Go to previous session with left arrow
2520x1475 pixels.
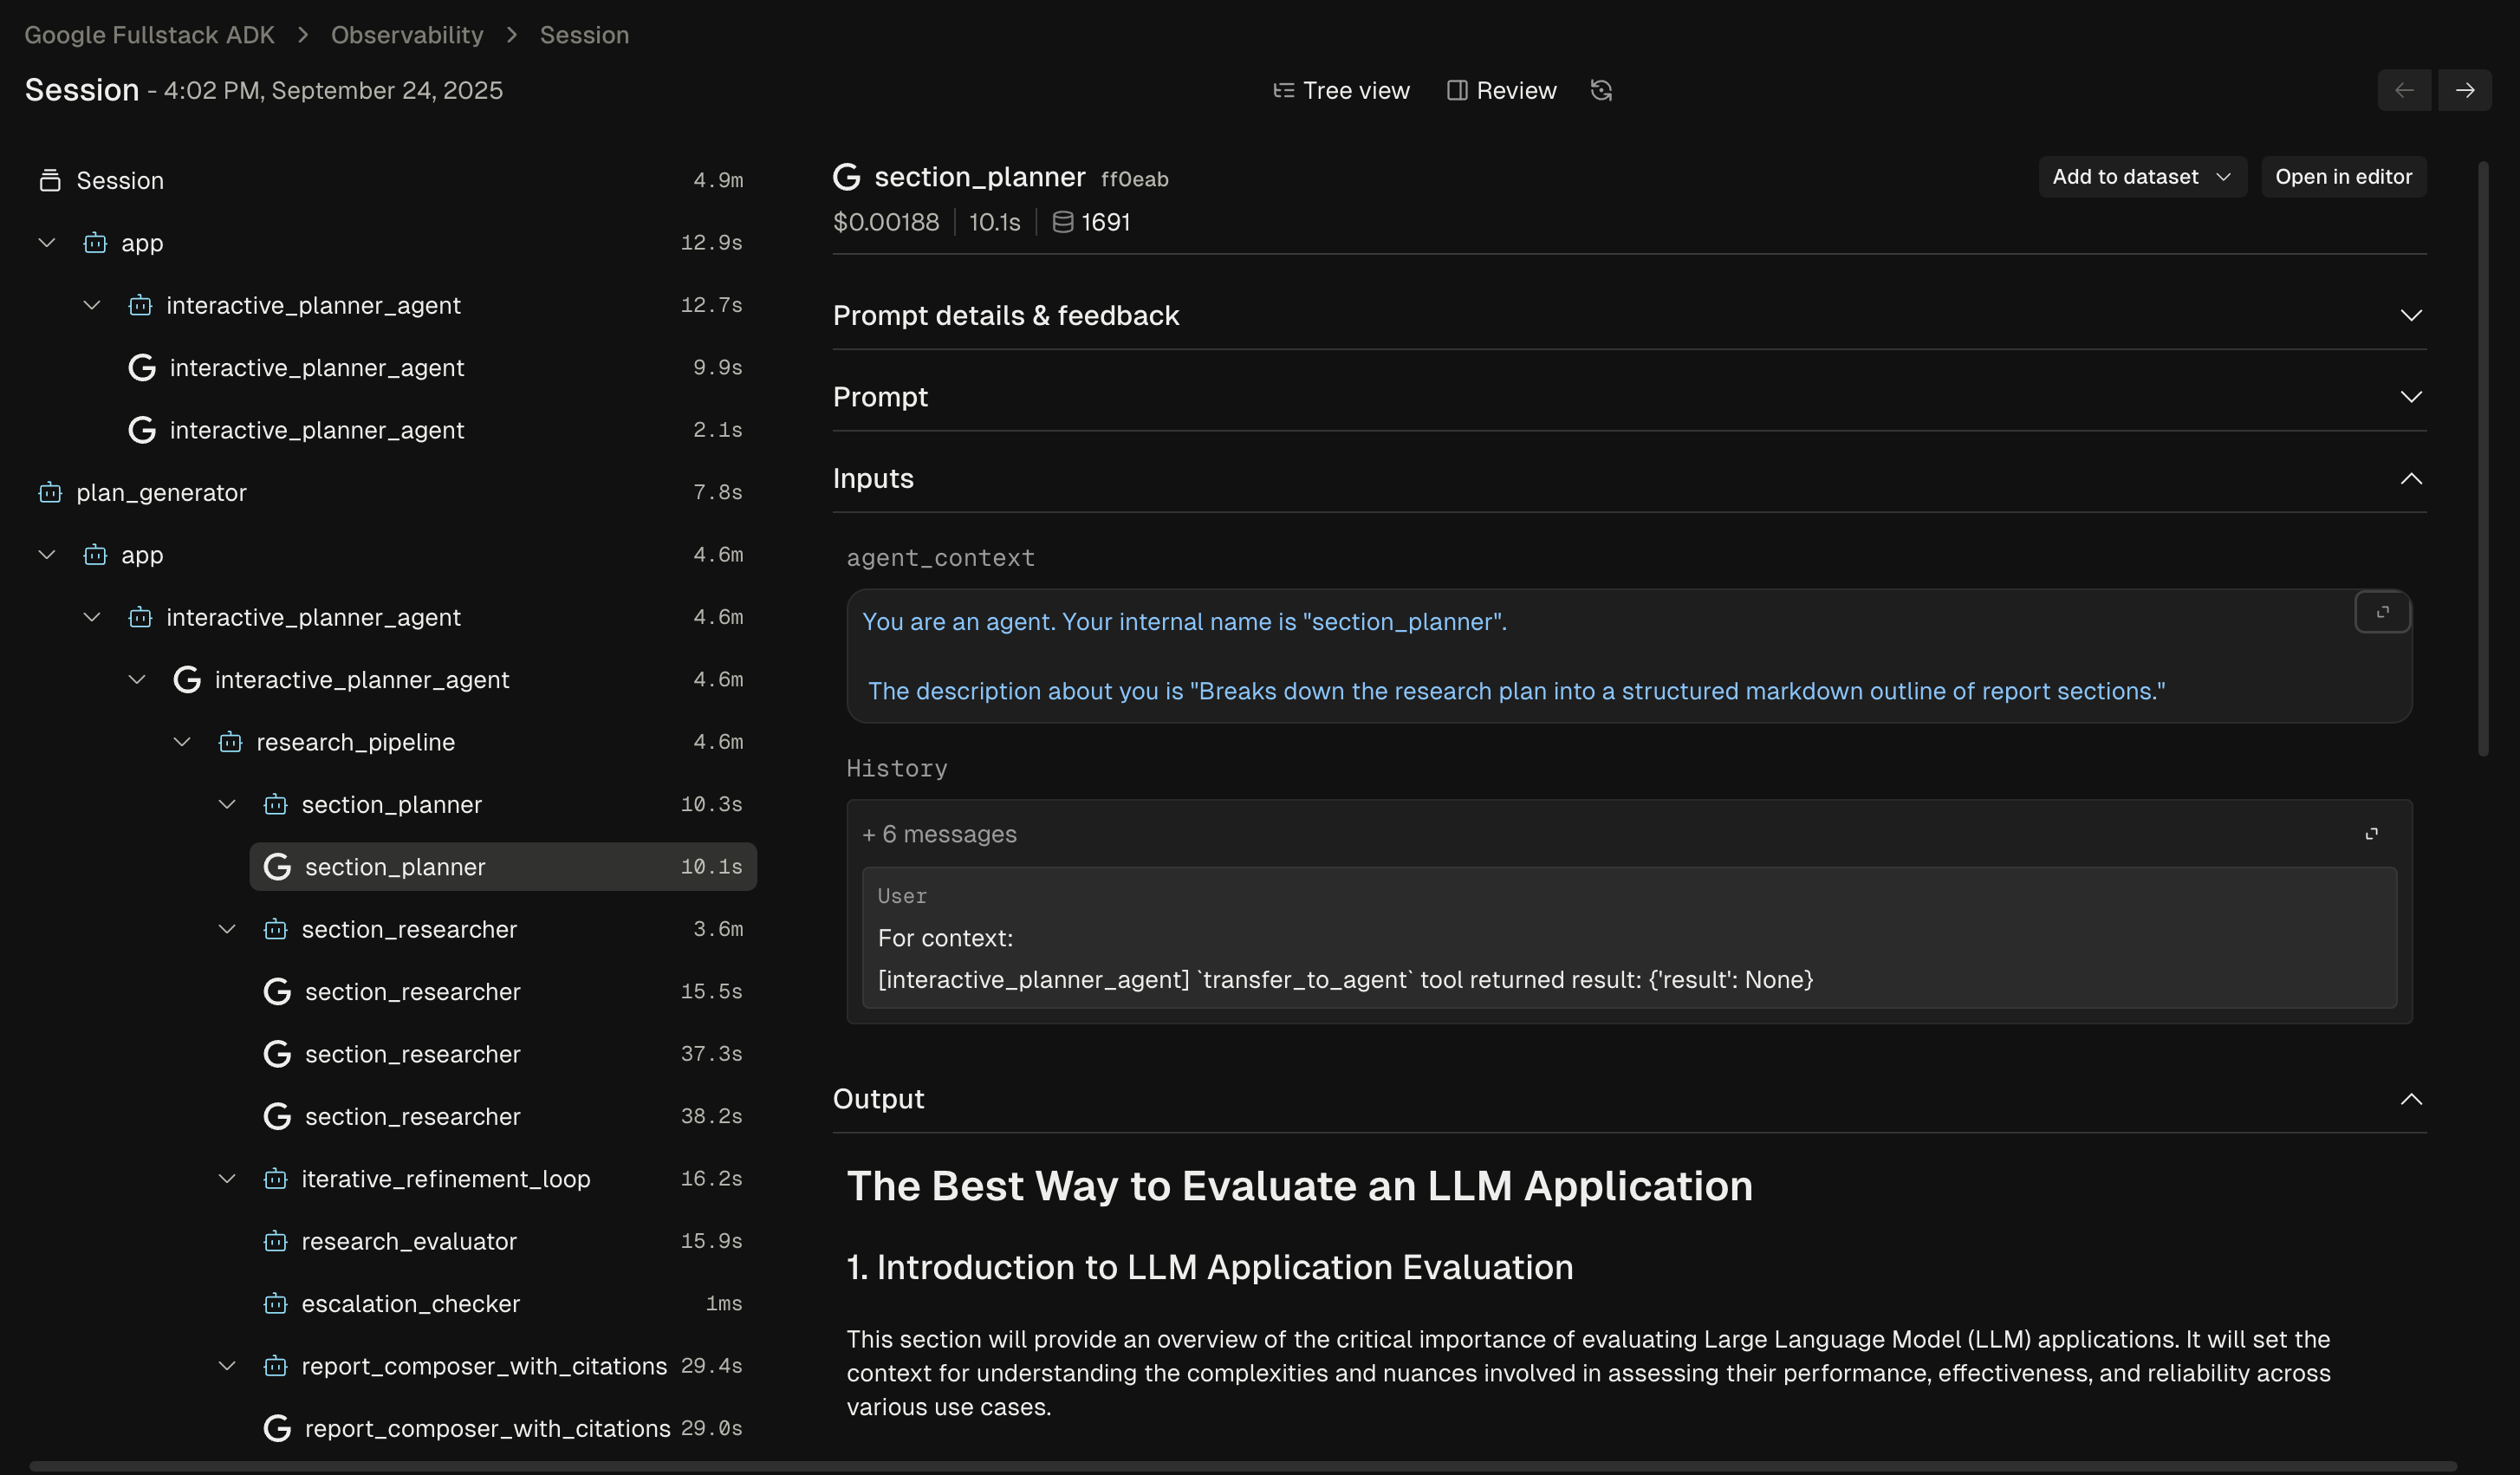pos(2404,90)
